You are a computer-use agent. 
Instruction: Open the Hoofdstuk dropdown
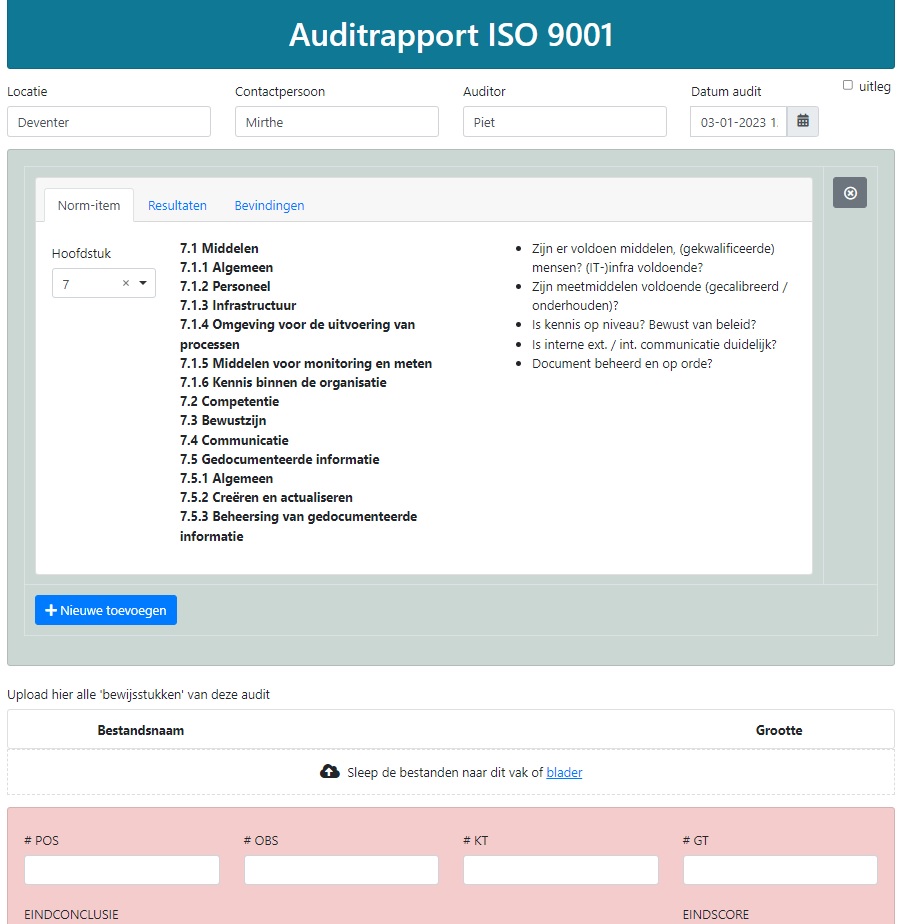90,283
